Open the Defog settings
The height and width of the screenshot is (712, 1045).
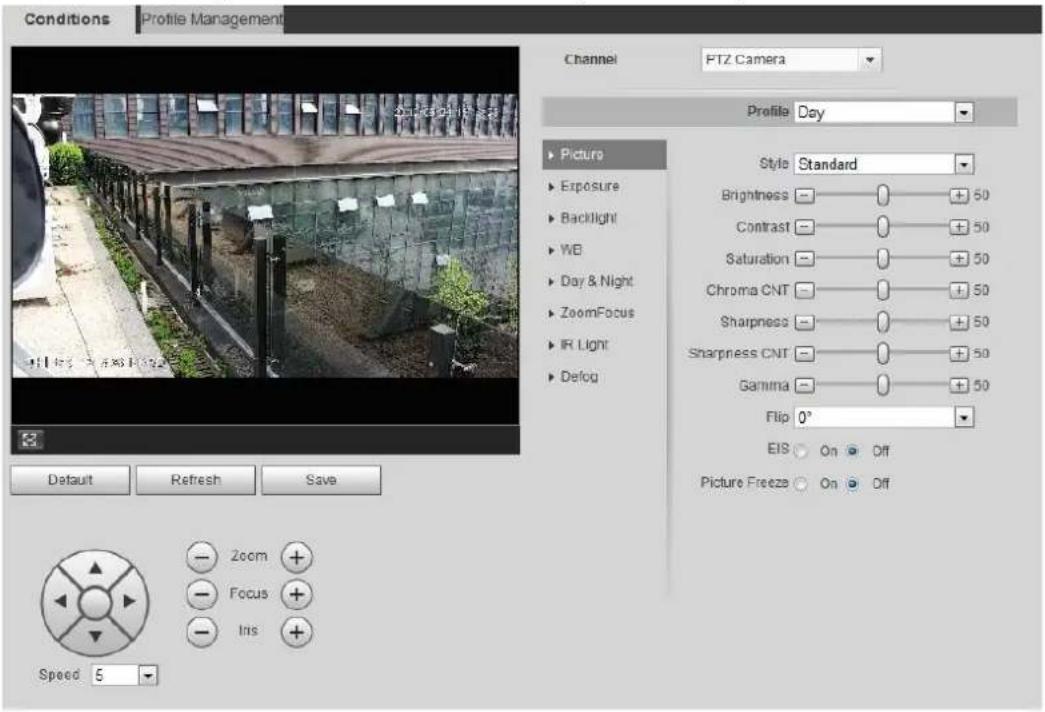[578, 377]
